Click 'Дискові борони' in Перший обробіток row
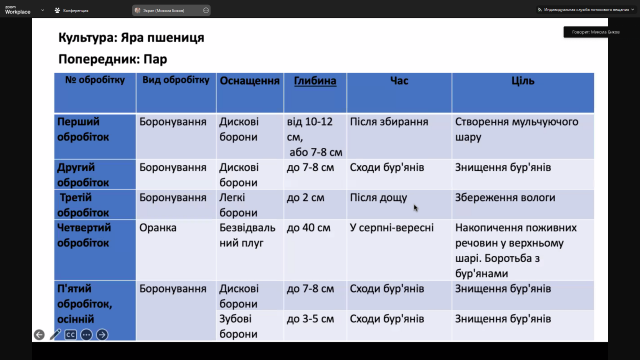The height and width of the screenshot is (360, 640). tap(250, 136)
